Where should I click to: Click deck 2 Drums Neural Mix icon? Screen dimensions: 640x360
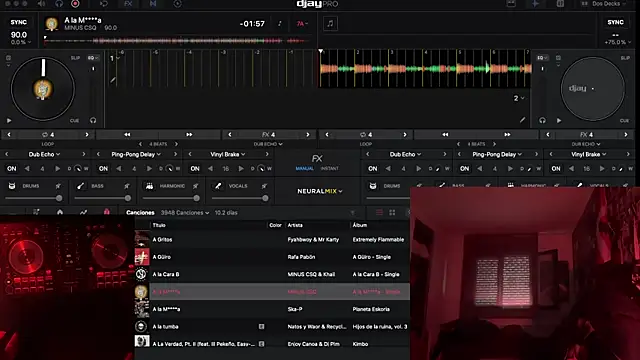point(373,186)
